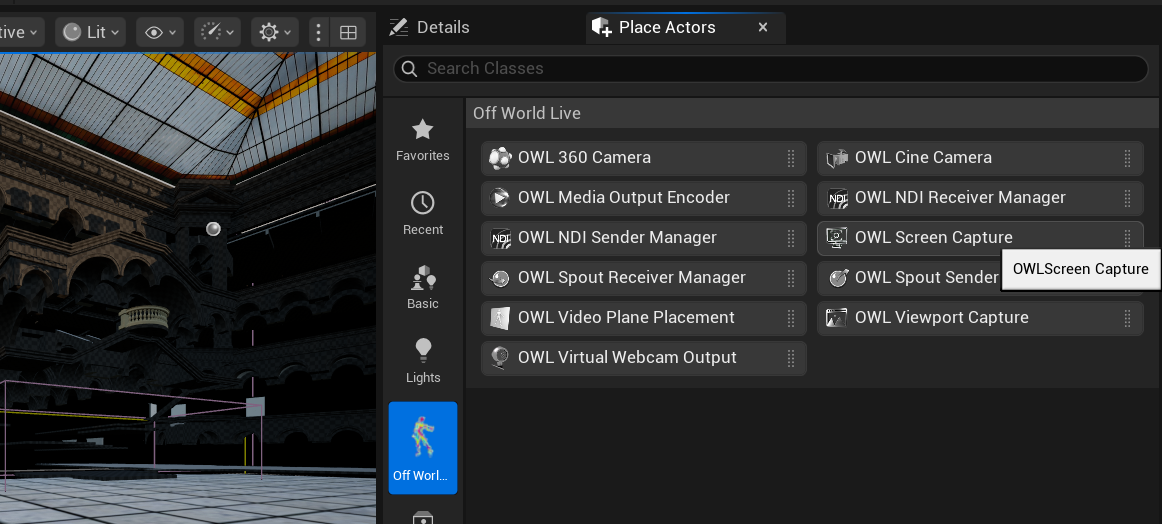The height and width of the screenshot is (524, 1162).
Task: Click the OWL Virtual Webcam Output icon
Action: [x=500, y=357]
